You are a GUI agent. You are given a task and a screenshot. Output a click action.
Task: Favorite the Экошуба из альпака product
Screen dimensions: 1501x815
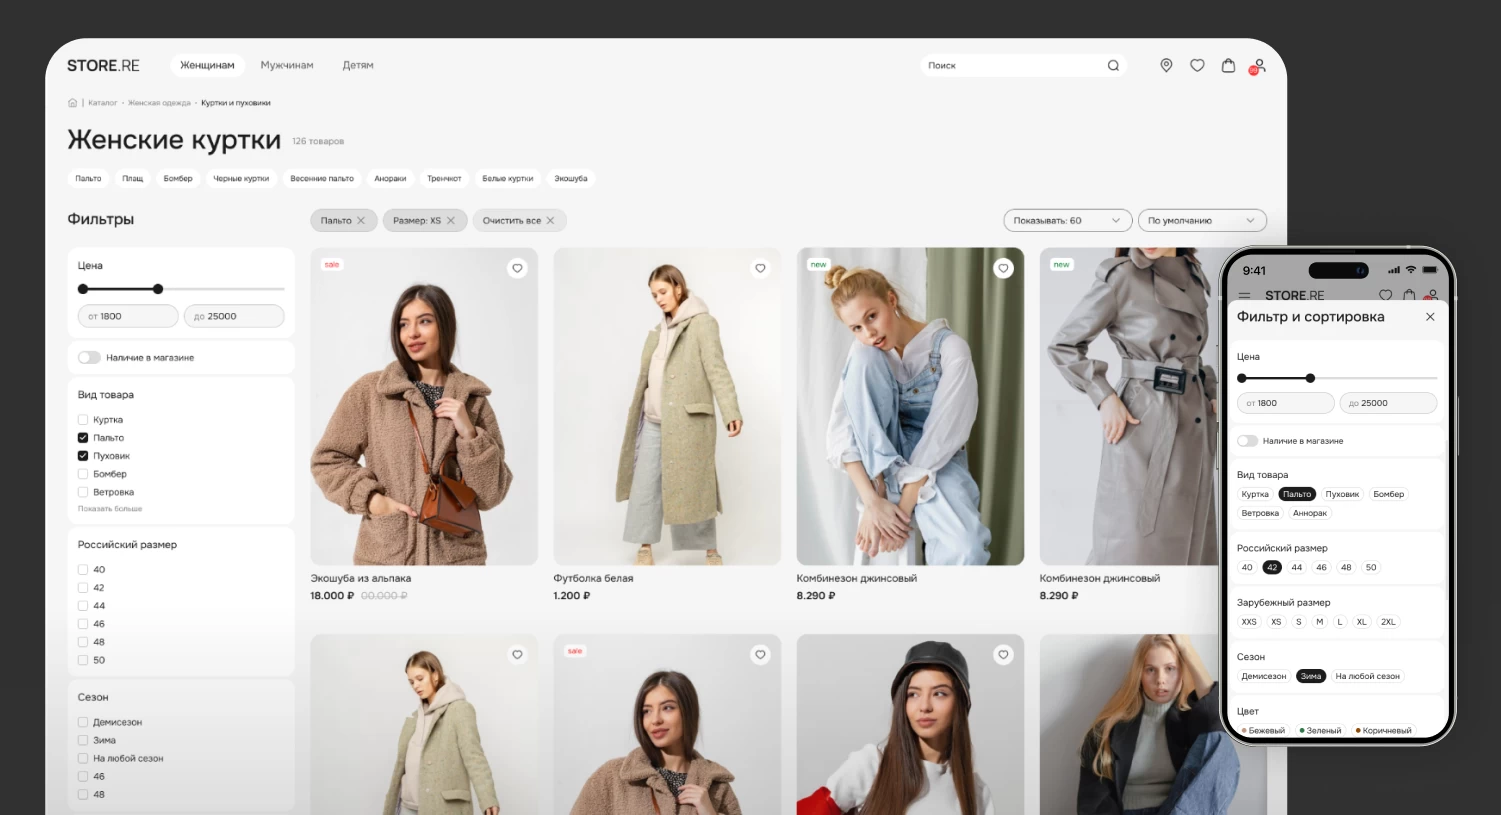pos(517,268)
